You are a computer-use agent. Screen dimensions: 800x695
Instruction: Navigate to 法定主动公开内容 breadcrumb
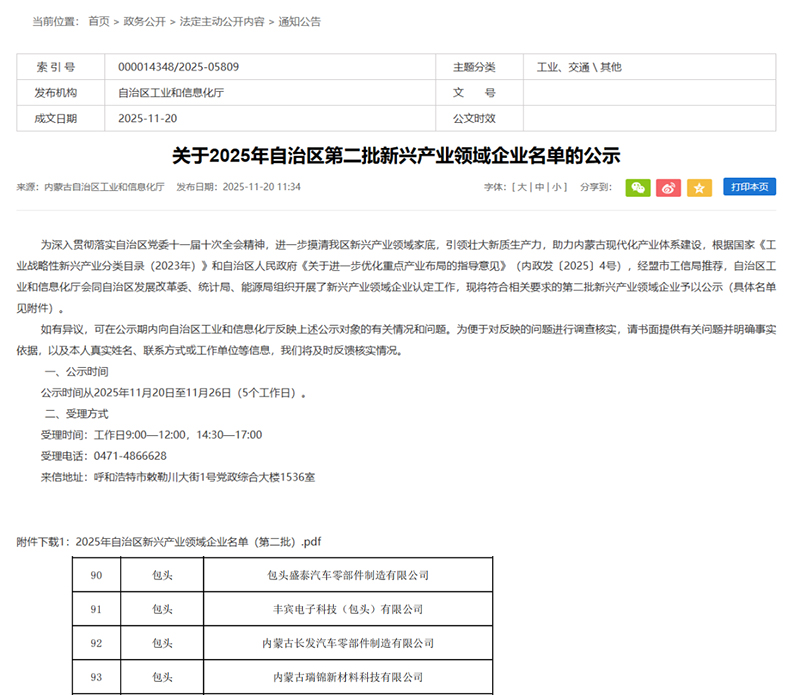coord(222,21)
